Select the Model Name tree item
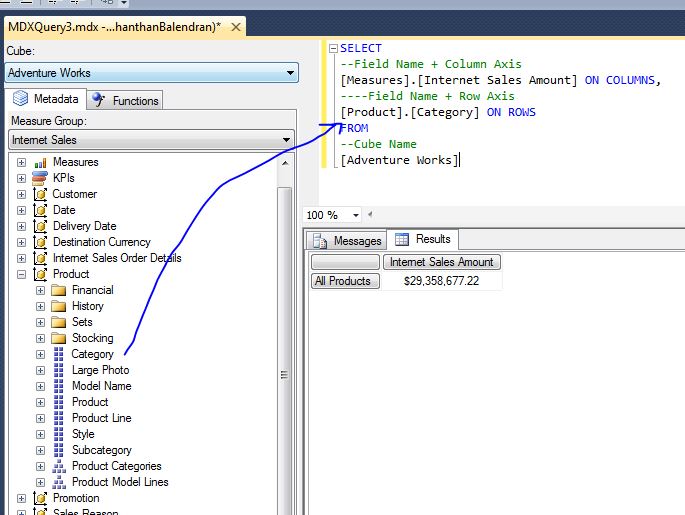This screenshot has width=685, height=515. (x=102, y=386)
